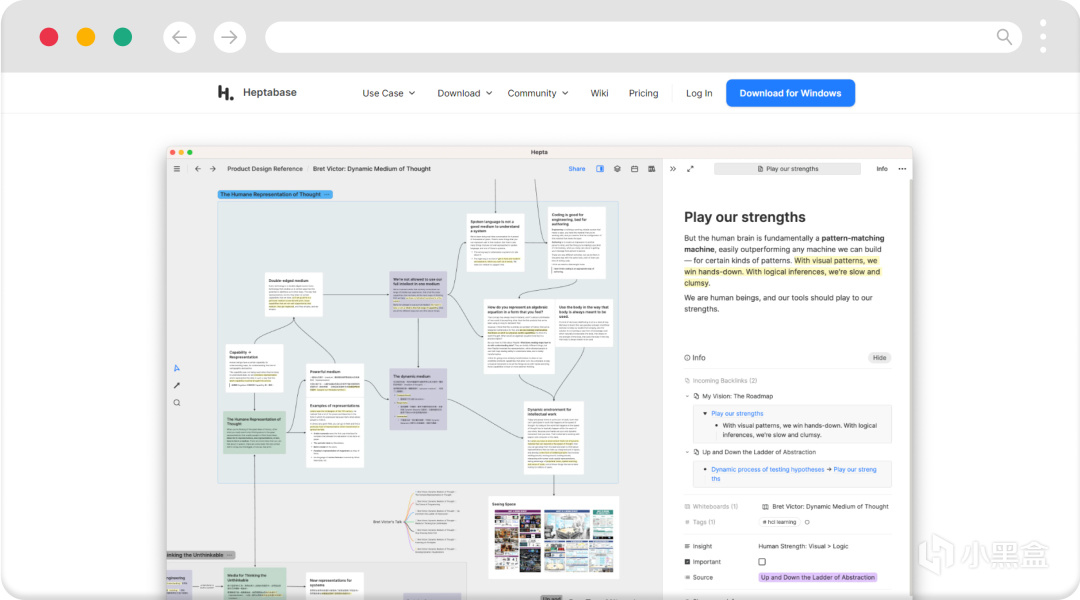The height and width of the screenshot is (600, 1080).
Task: Click the Share button
Action: pyautogui.click(x=577, y=169)
